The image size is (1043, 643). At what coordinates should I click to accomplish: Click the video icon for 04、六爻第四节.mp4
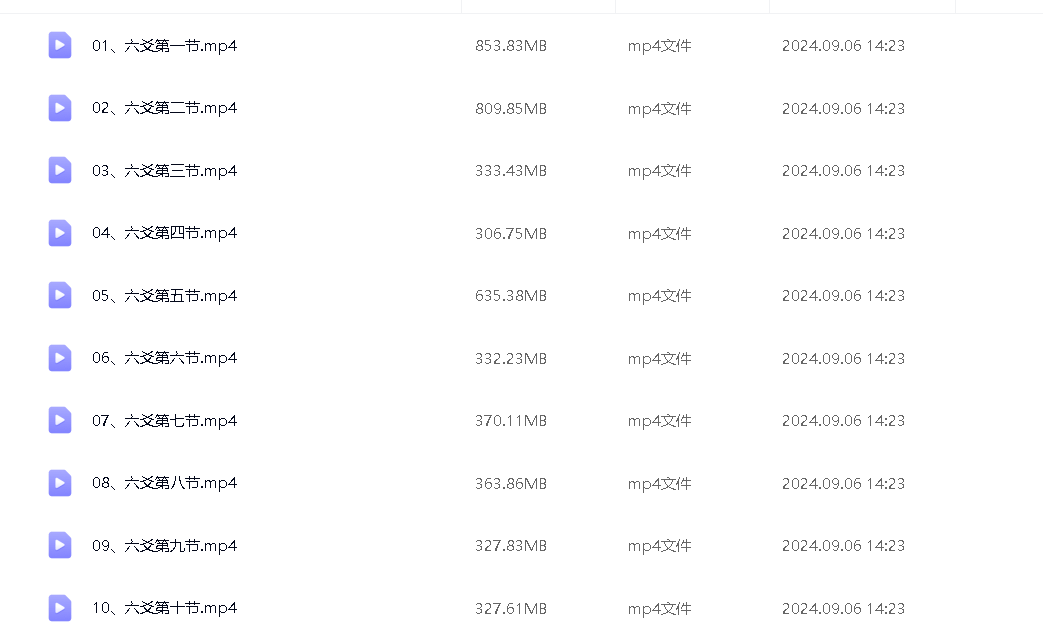pyautogui.click(x=60, y=233)
